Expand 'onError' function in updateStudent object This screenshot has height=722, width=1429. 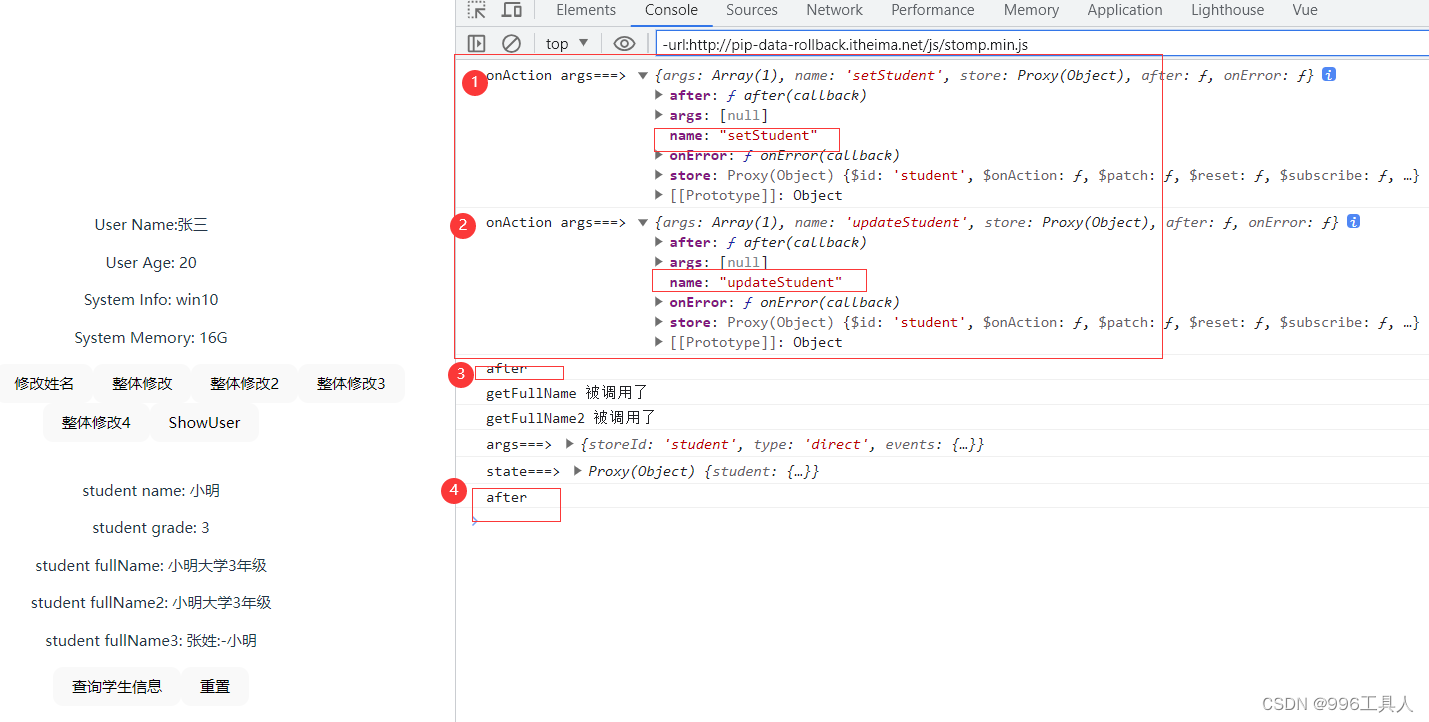pos(658,302)
